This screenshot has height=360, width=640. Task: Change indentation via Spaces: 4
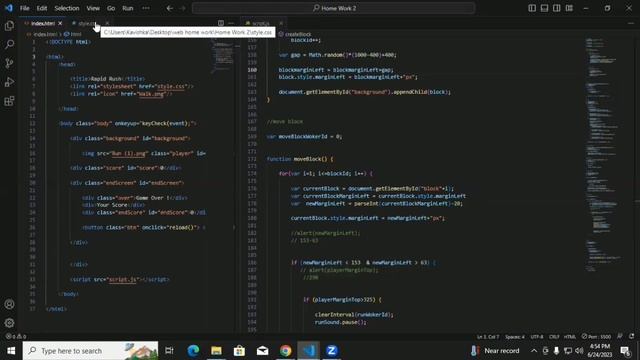coord(515,337)
